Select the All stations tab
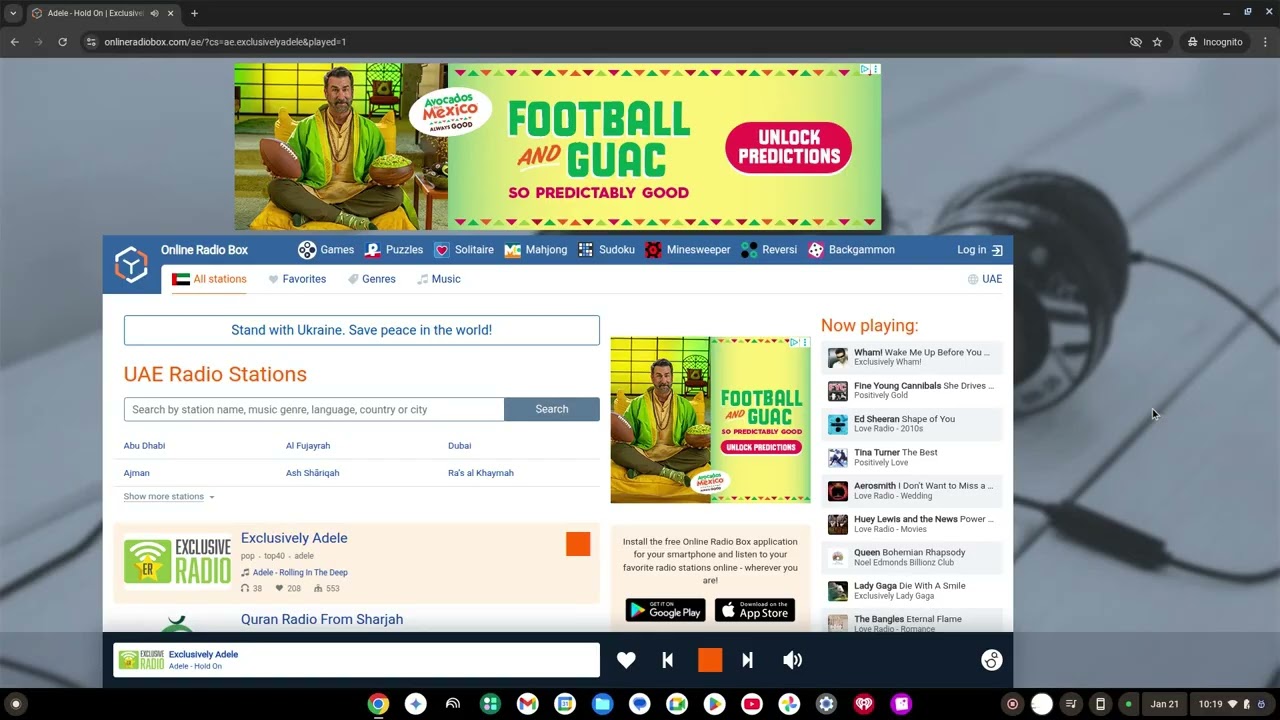The width and height of the screenshot is (1280, 720). [209, 279]
